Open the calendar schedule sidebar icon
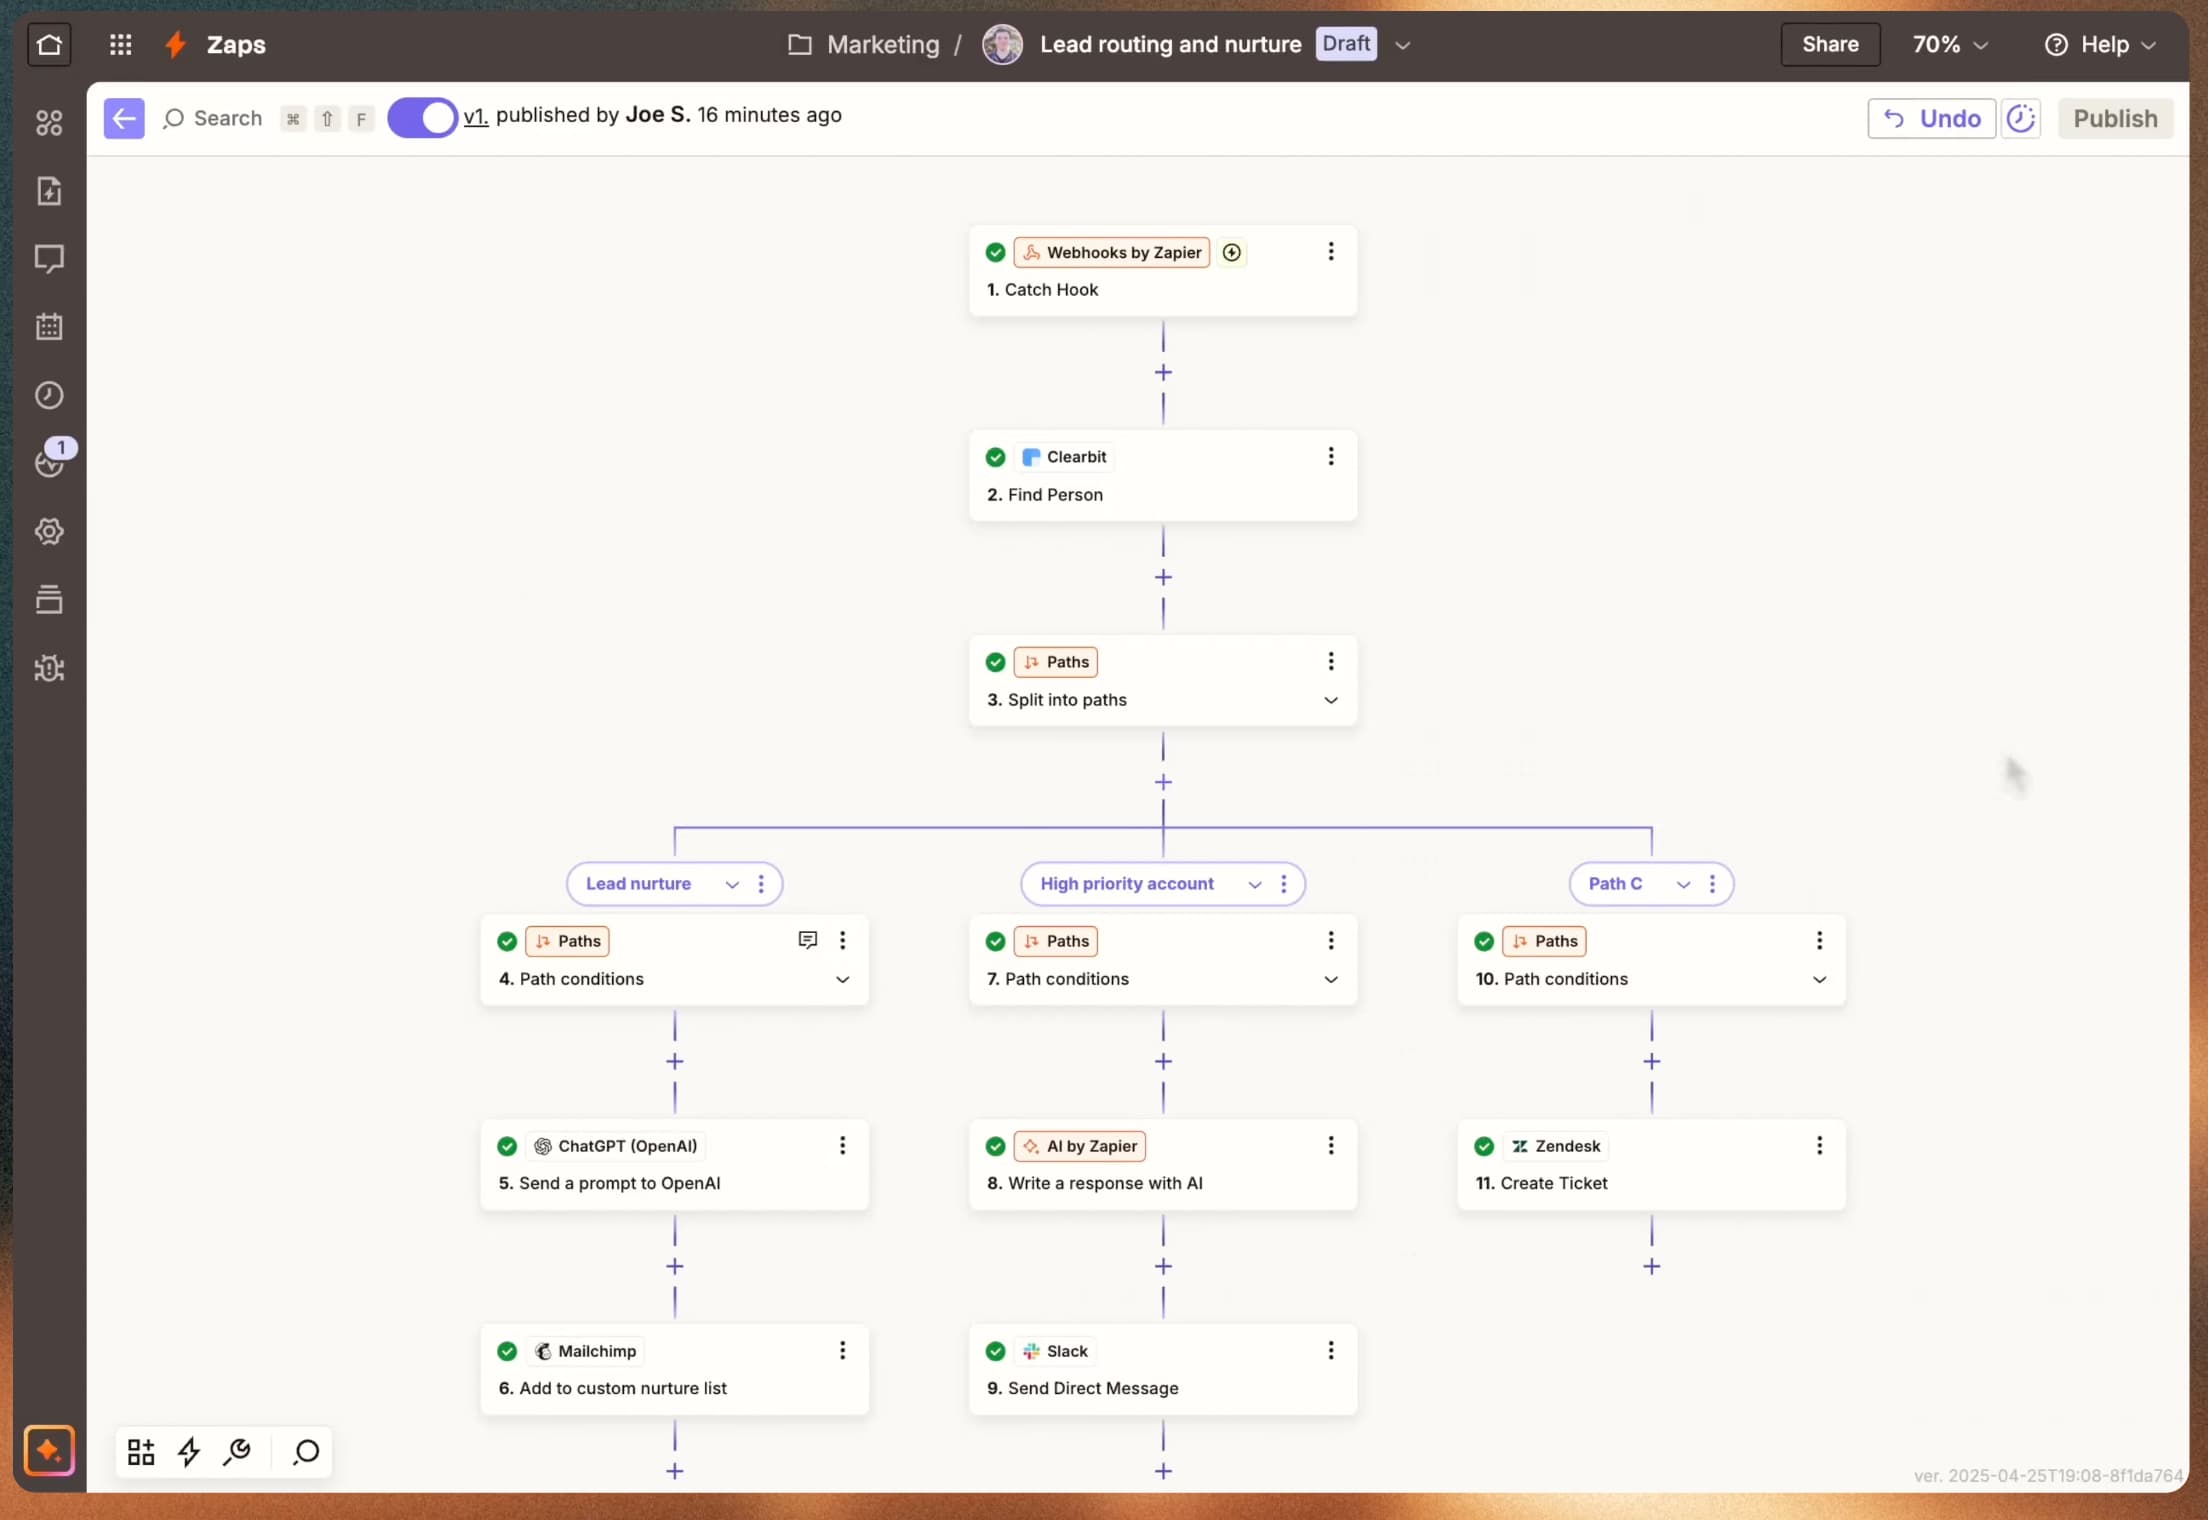Screen dimensions: 2208x1520 coord(49,327)
